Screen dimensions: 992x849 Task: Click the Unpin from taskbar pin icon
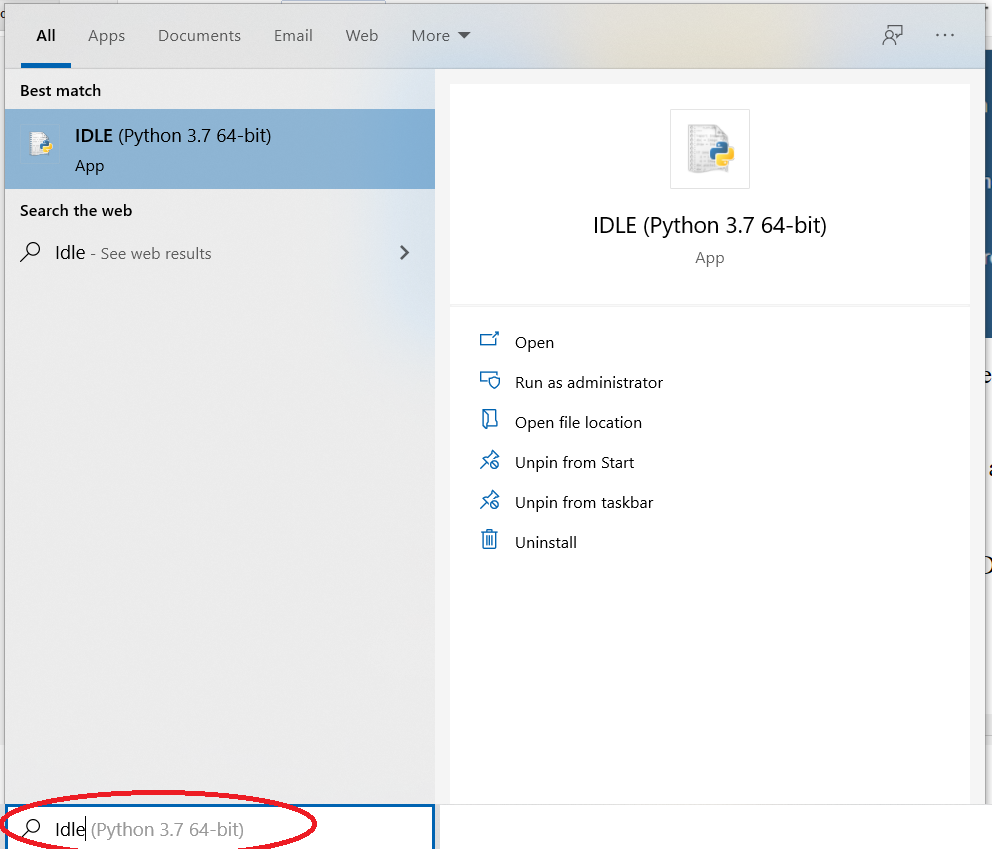click(489, 501)
